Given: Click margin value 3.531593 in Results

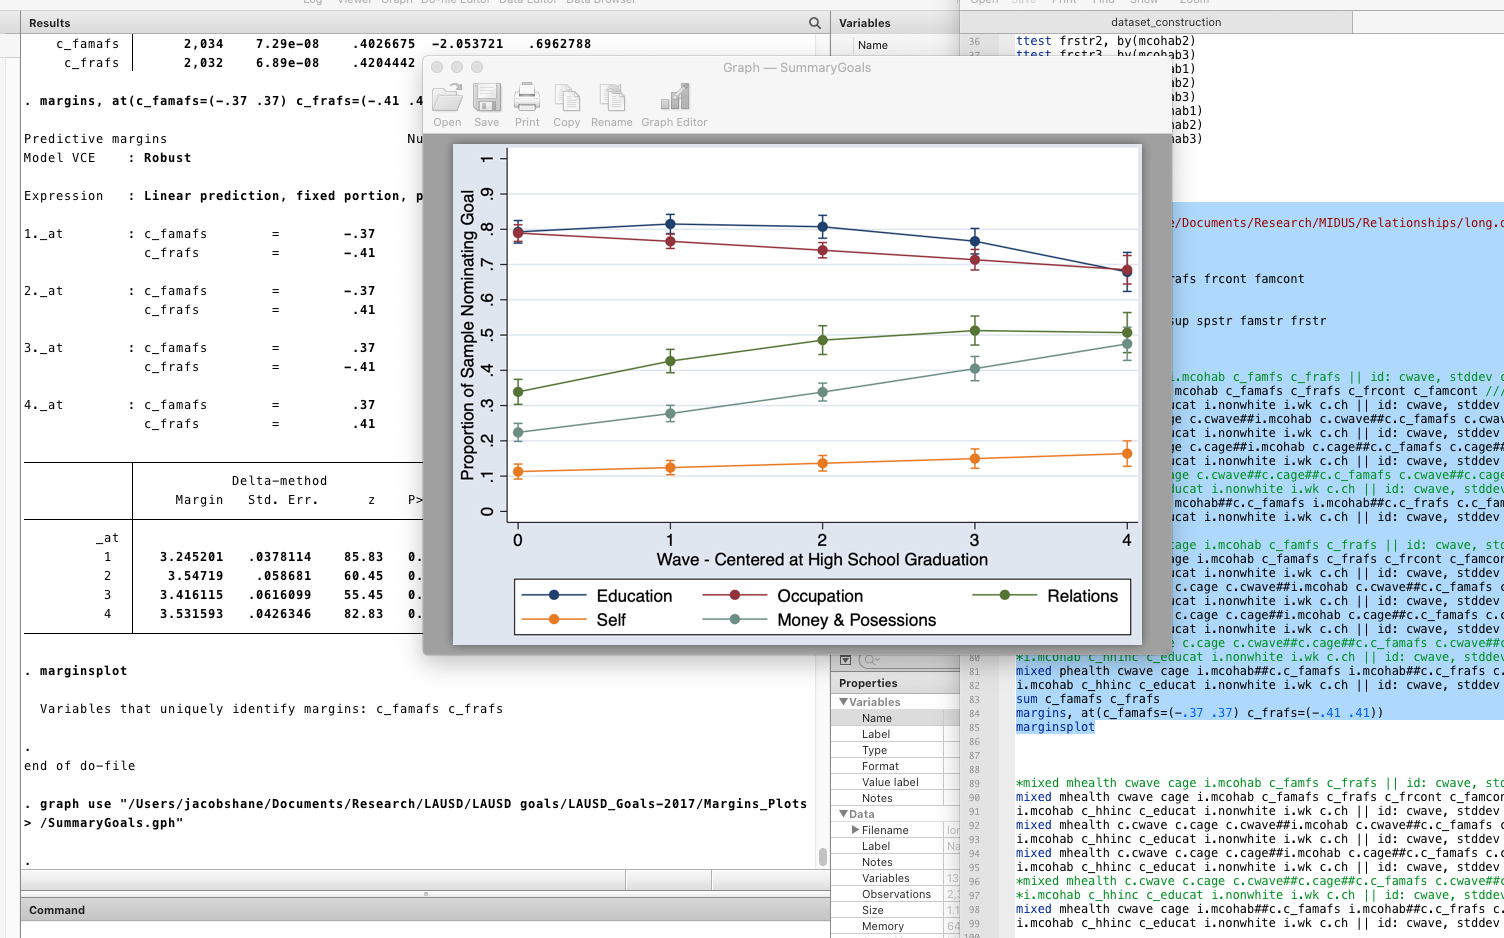Looking at the screenshot, I should [191, 614].
